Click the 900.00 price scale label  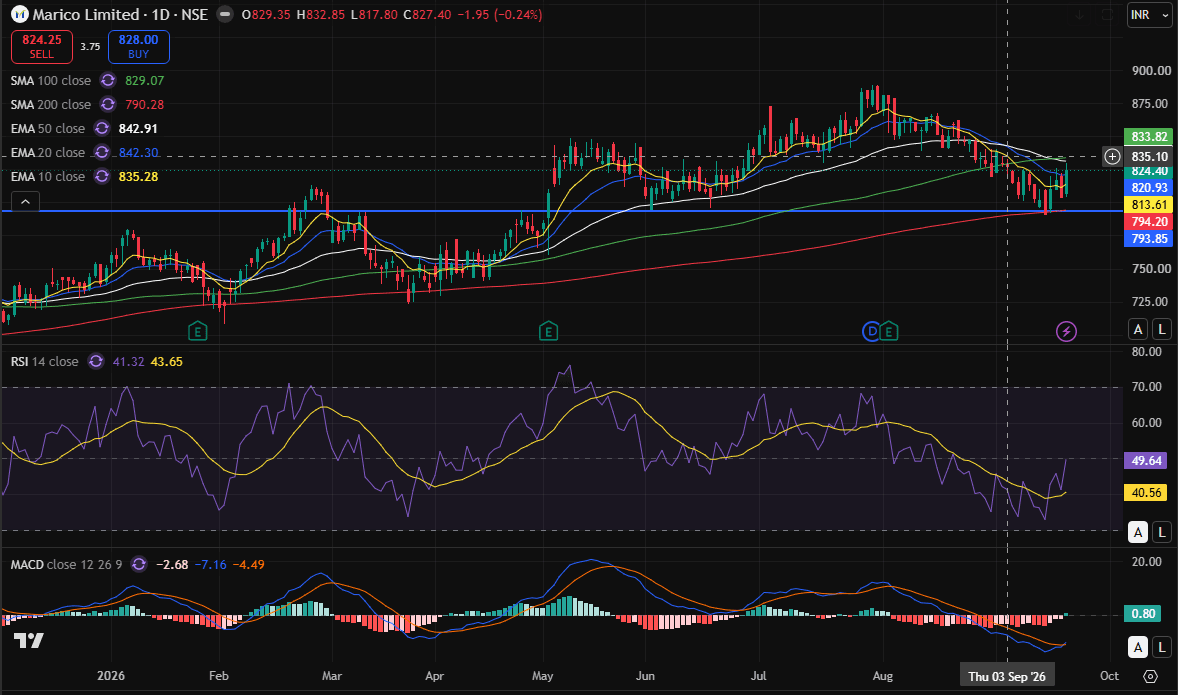(x=1152, y=71)
